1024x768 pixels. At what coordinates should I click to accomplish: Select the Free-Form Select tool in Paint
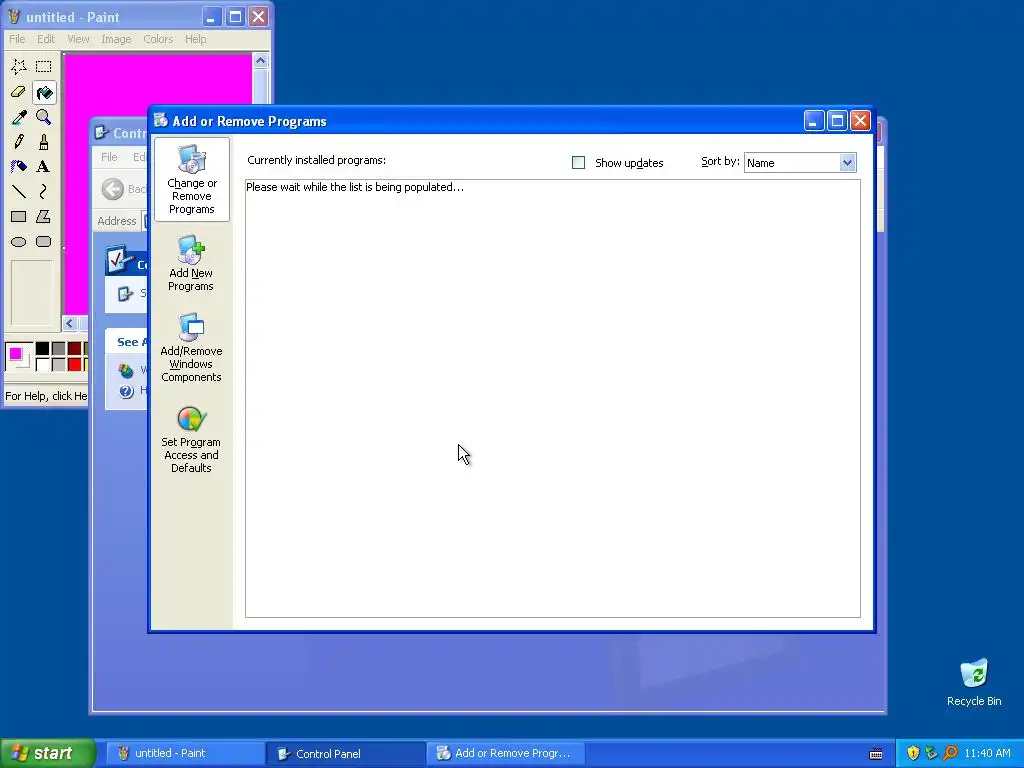tap(18, 67)
